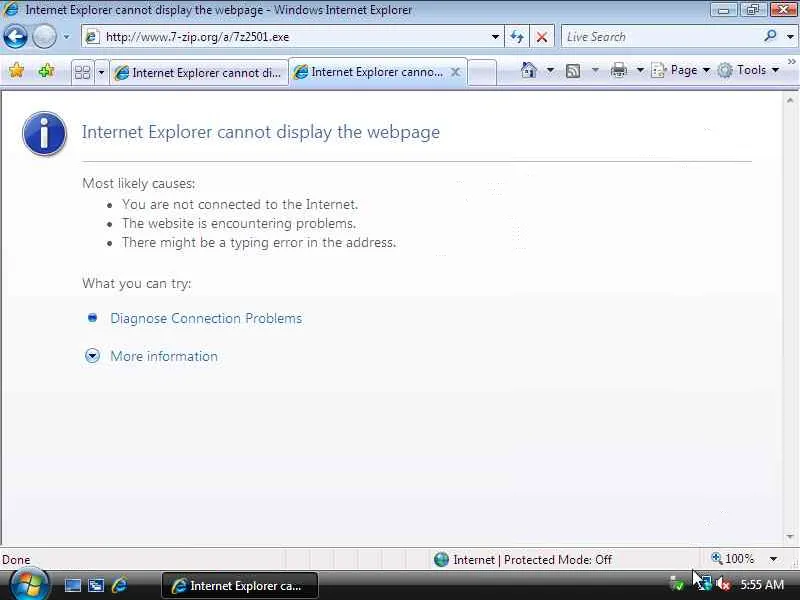Run search with the magnifier icon

pyautogui.click(x=770, y=36)
